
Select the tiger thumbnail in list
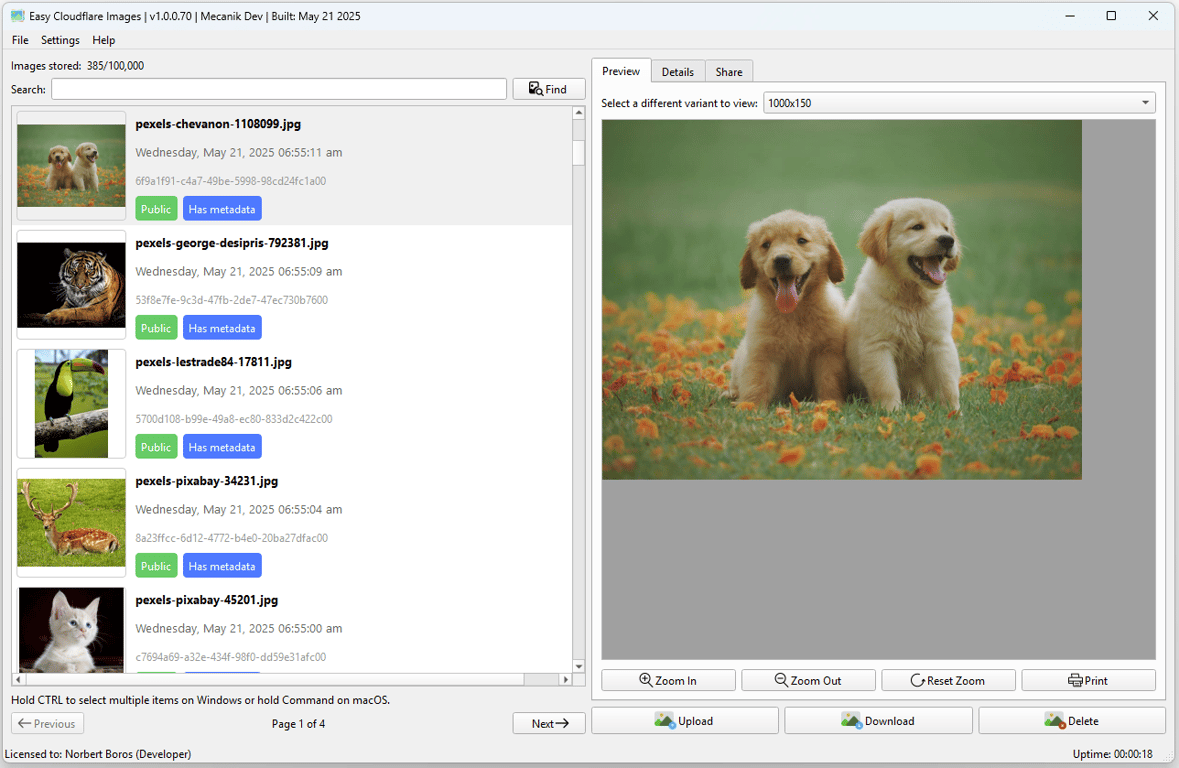pos(71,284)
